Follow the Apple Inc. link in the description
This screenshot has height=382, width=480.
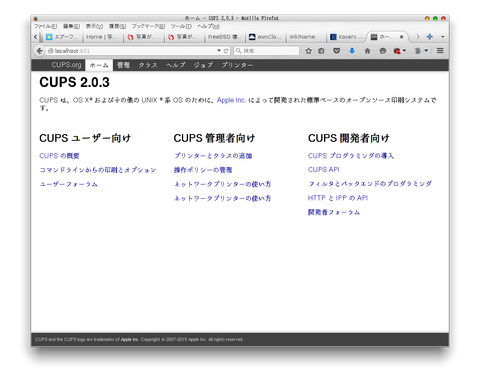coord(231,100)
